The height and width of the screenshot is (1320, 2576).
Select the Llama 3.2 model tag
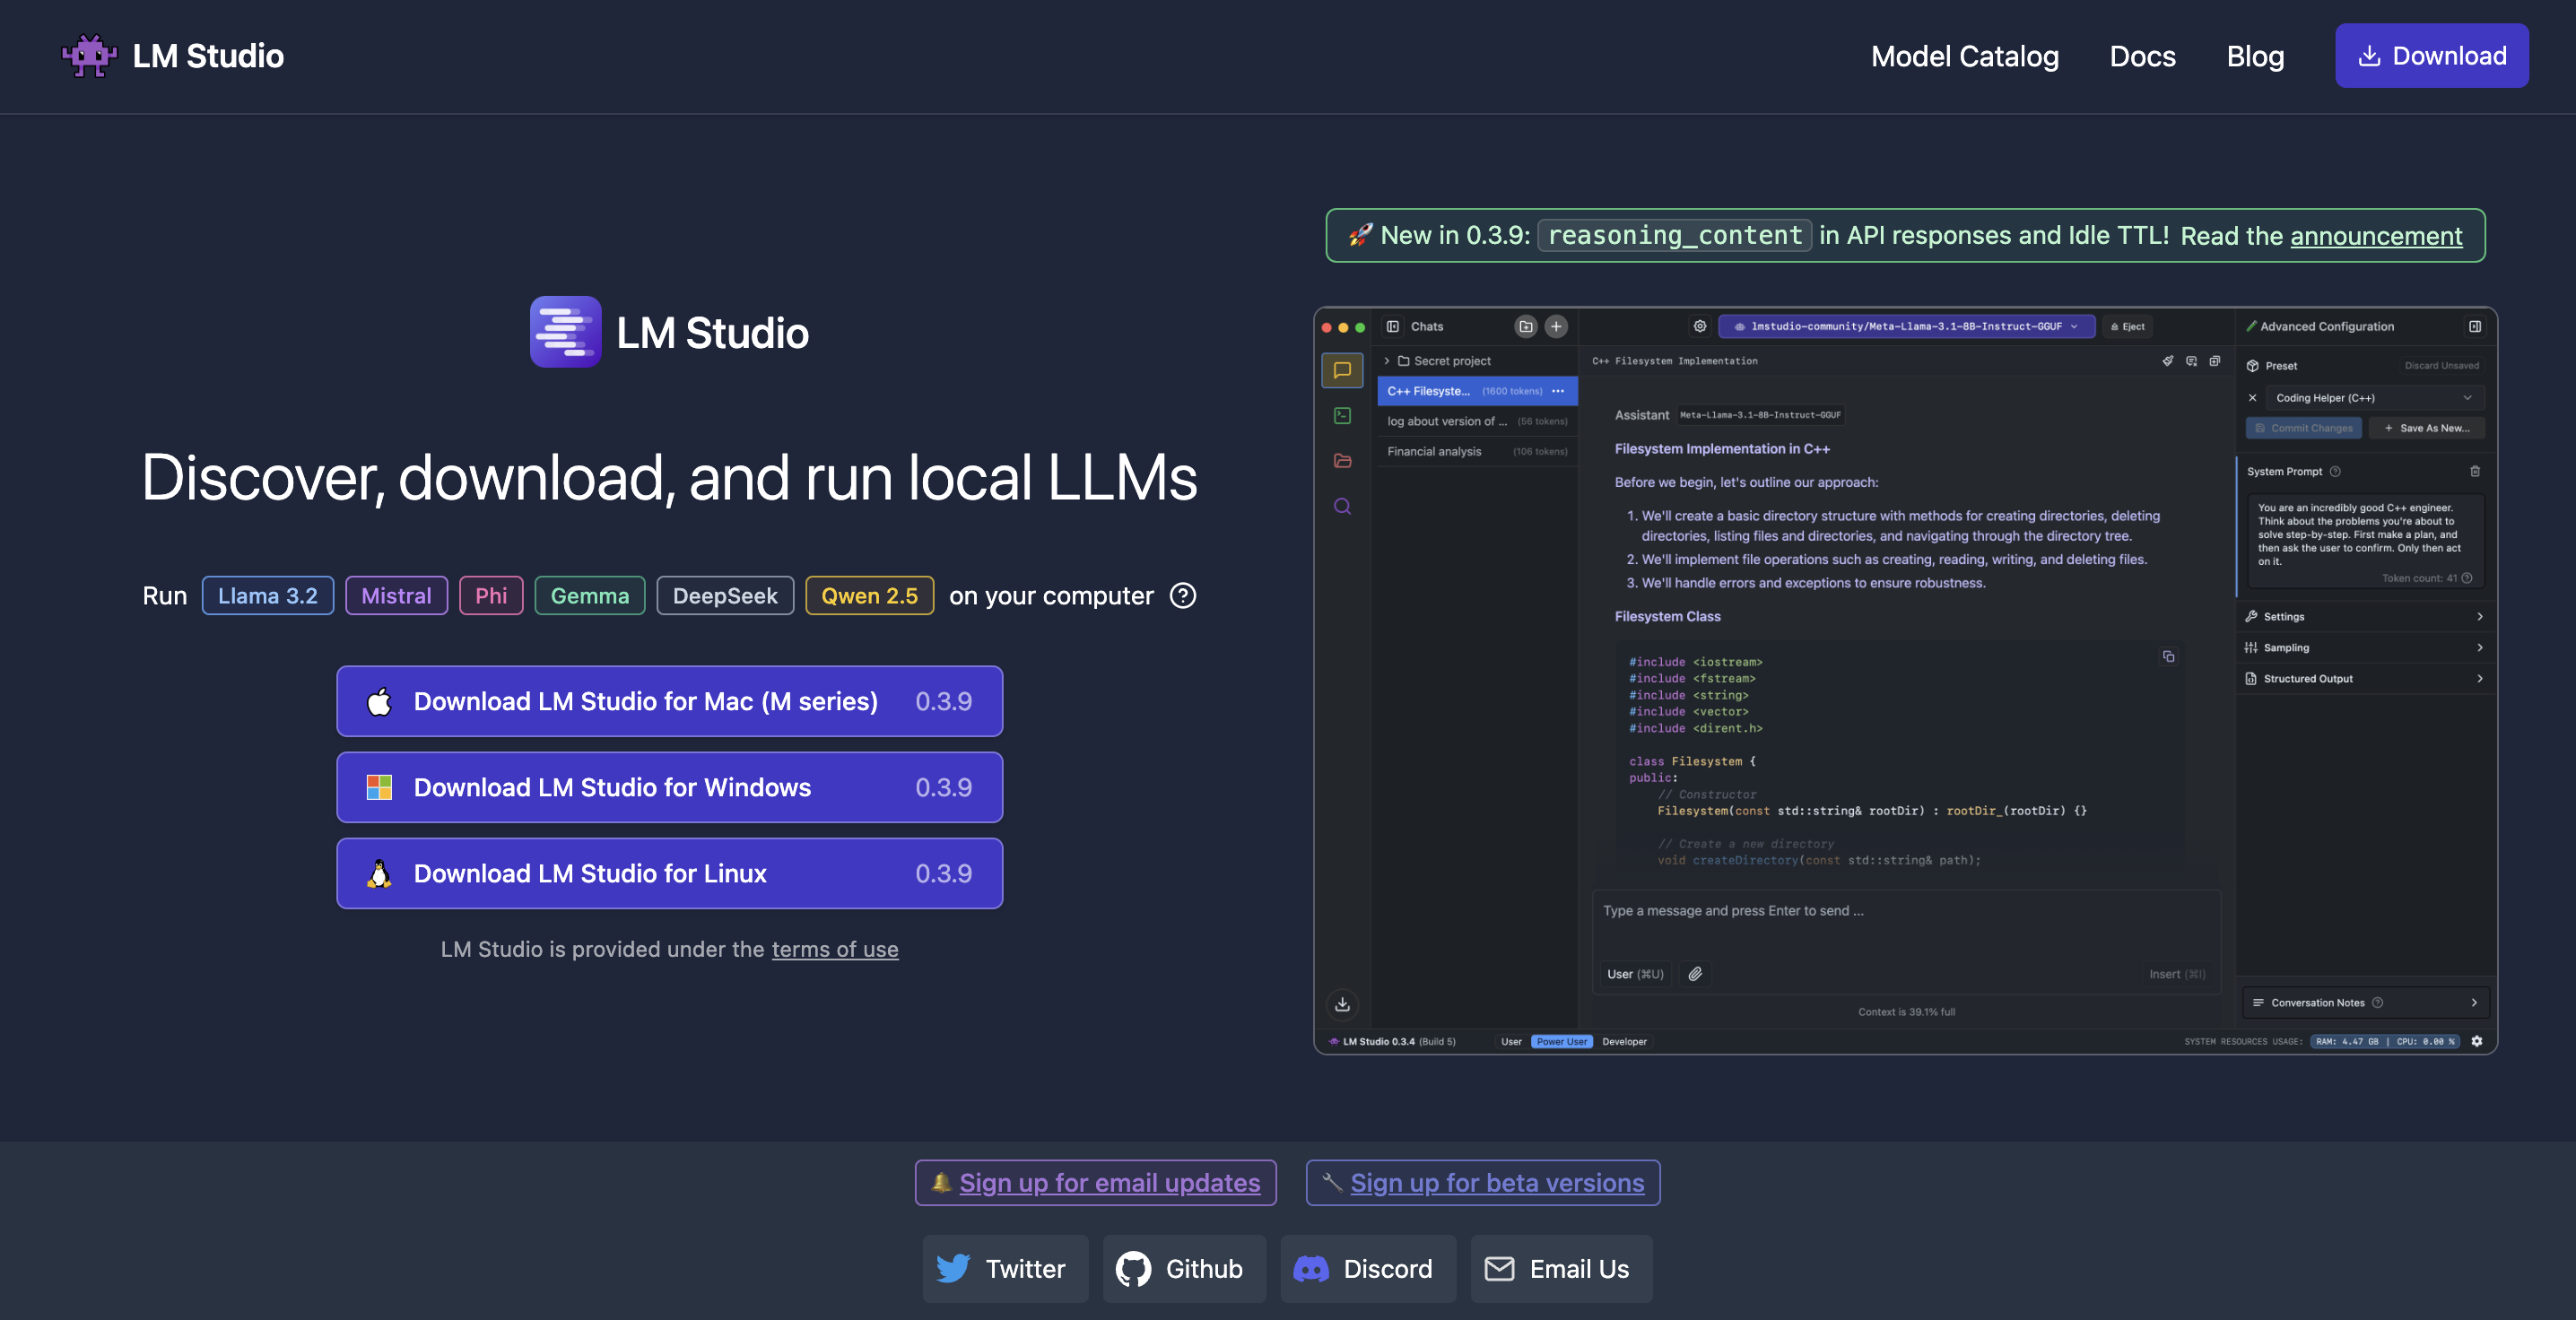[x=267, y=596]
